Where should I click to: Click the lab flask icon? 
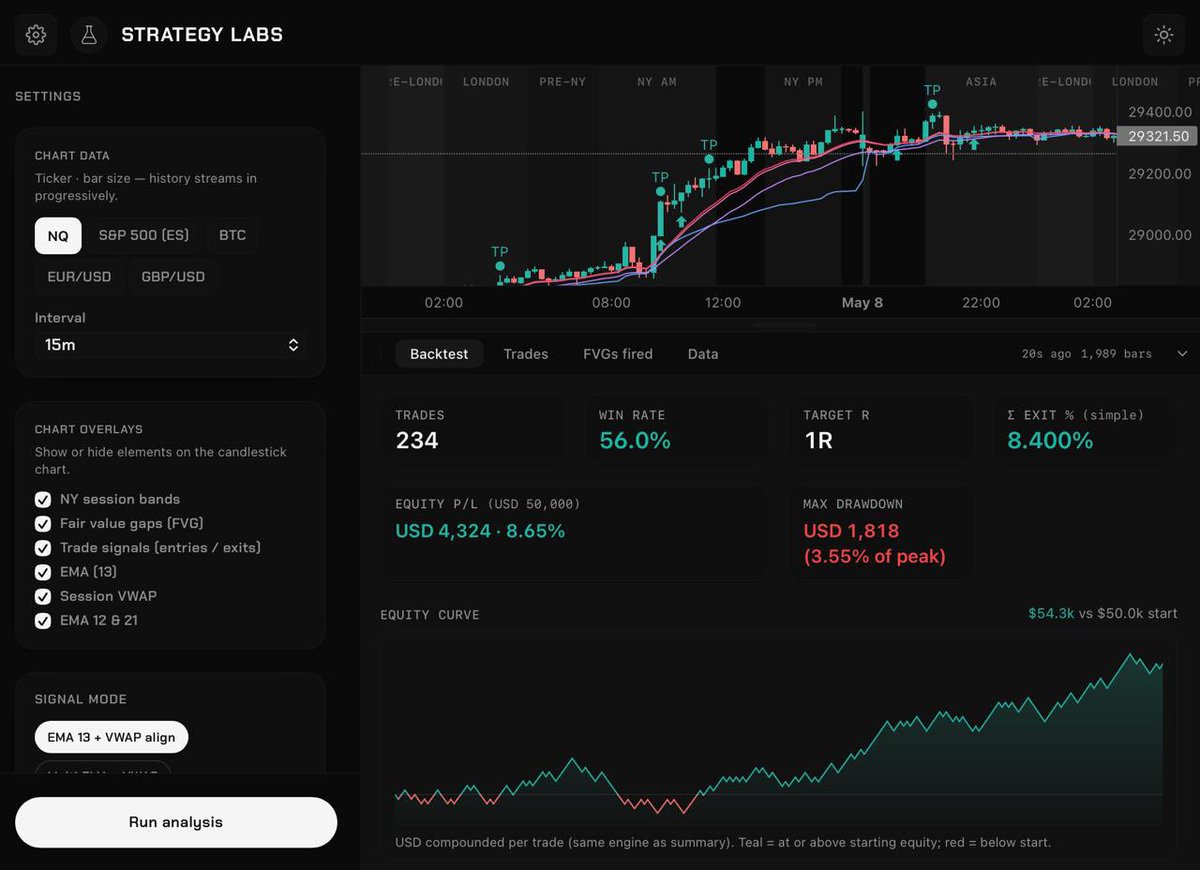point(89,35)
